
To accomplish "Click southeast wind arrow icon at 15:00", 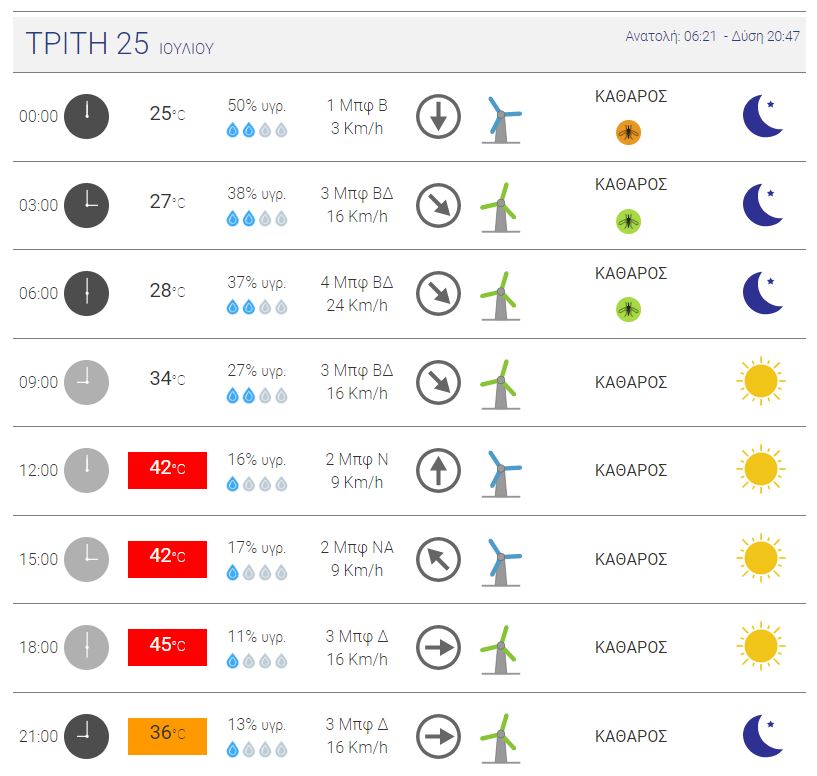I will tap(438, 559).
